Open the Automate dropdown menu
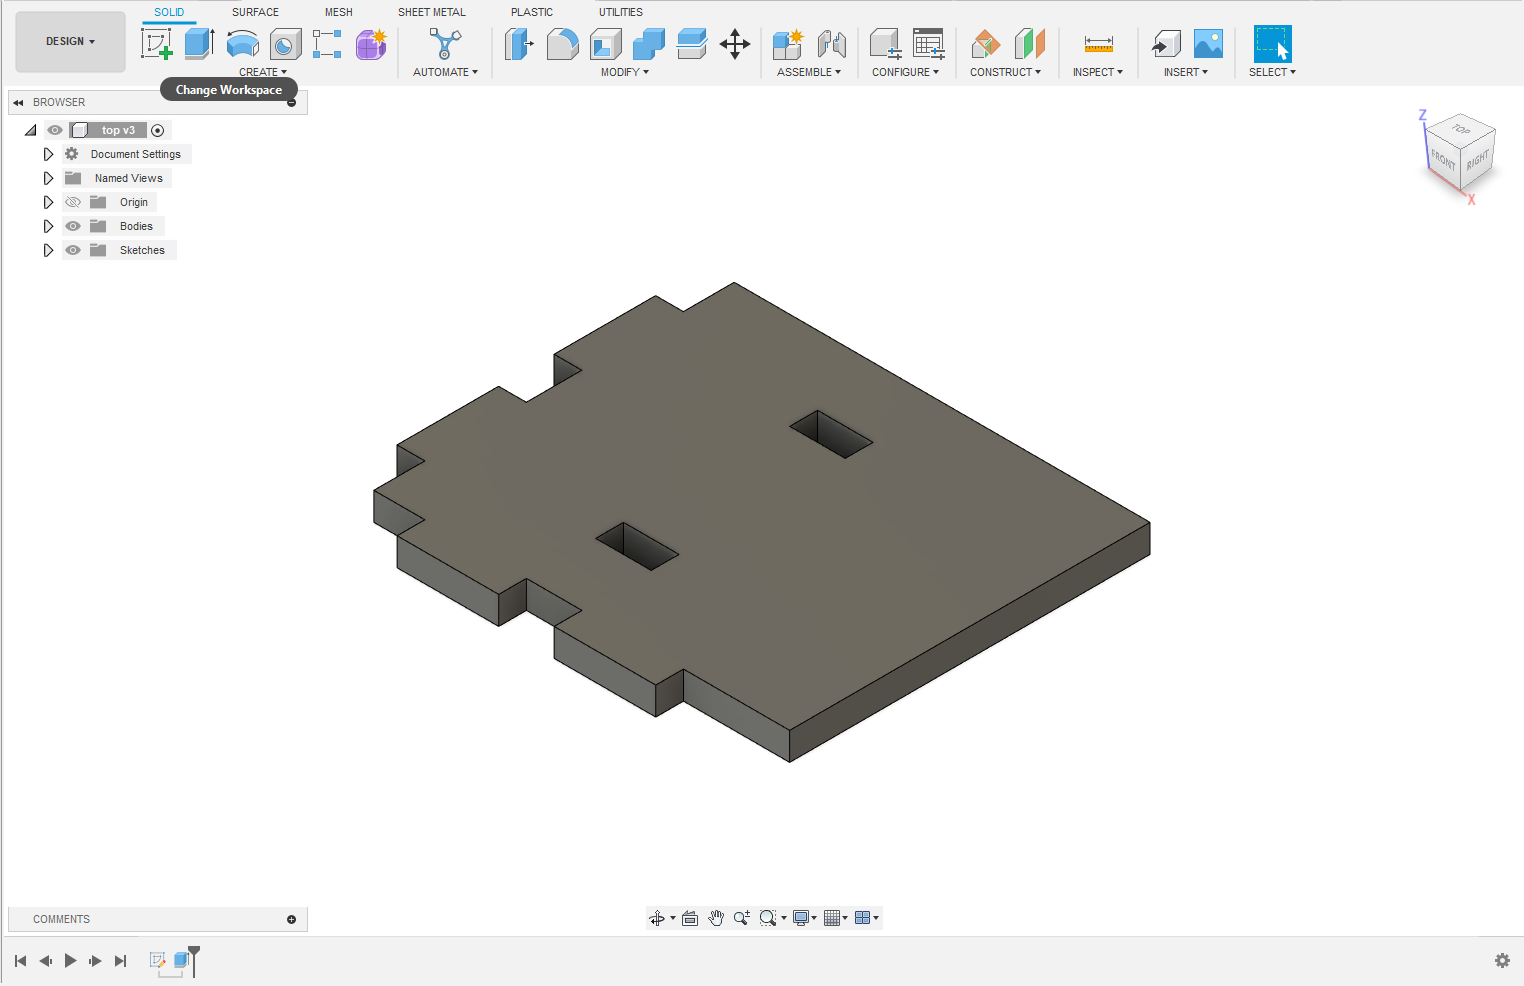 click(446, 72)
